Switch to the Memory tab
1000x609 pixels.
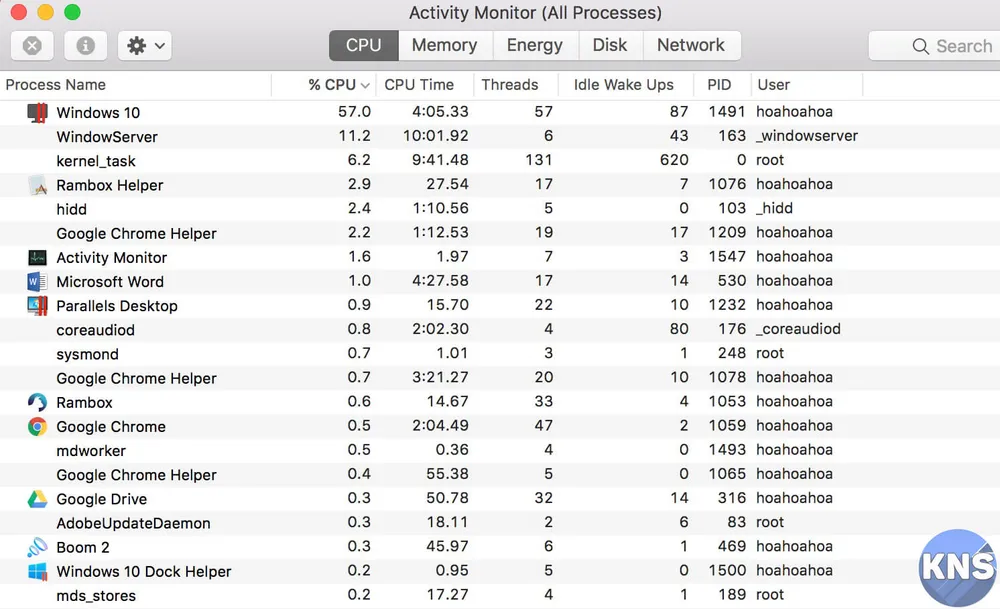coord(445,45)
